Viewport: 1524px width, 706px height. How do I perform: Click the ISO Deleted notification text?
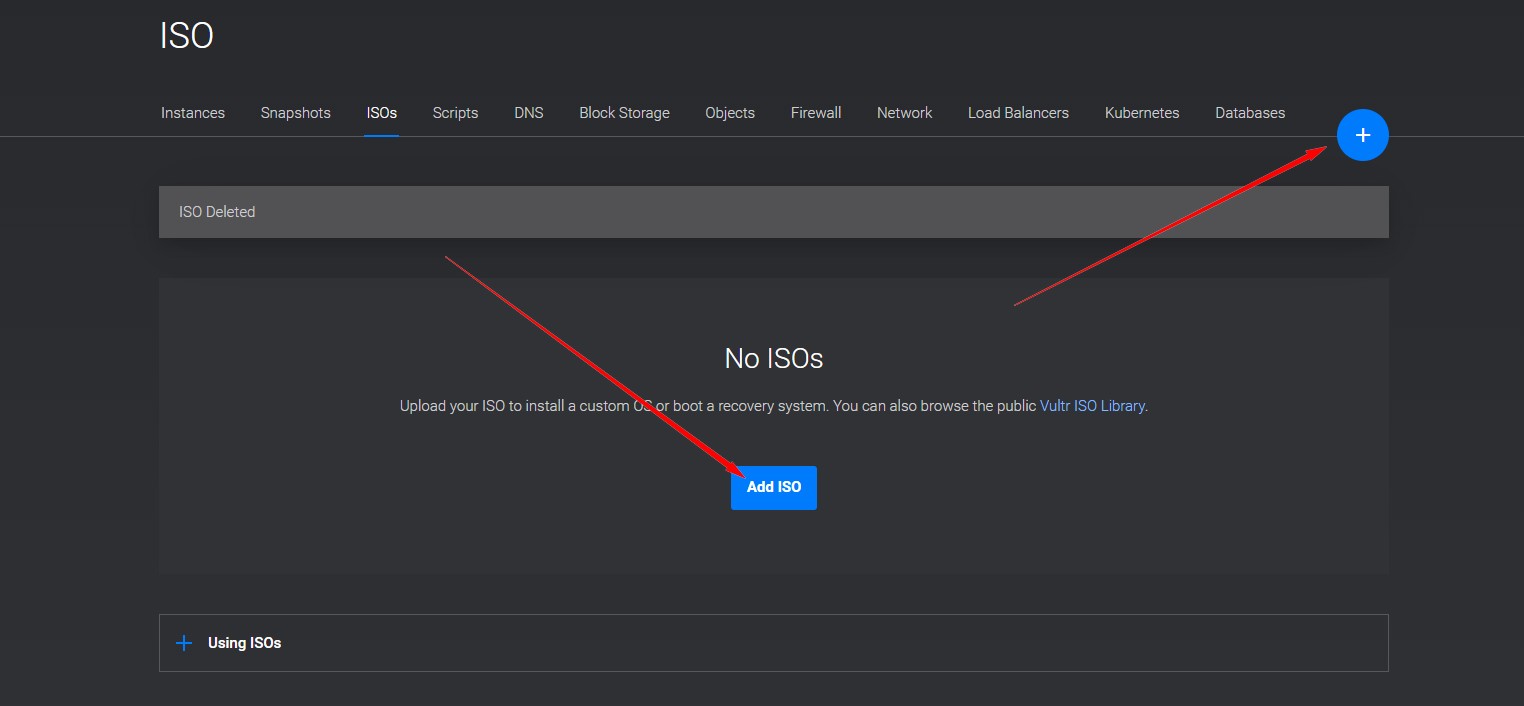[217, 212]
